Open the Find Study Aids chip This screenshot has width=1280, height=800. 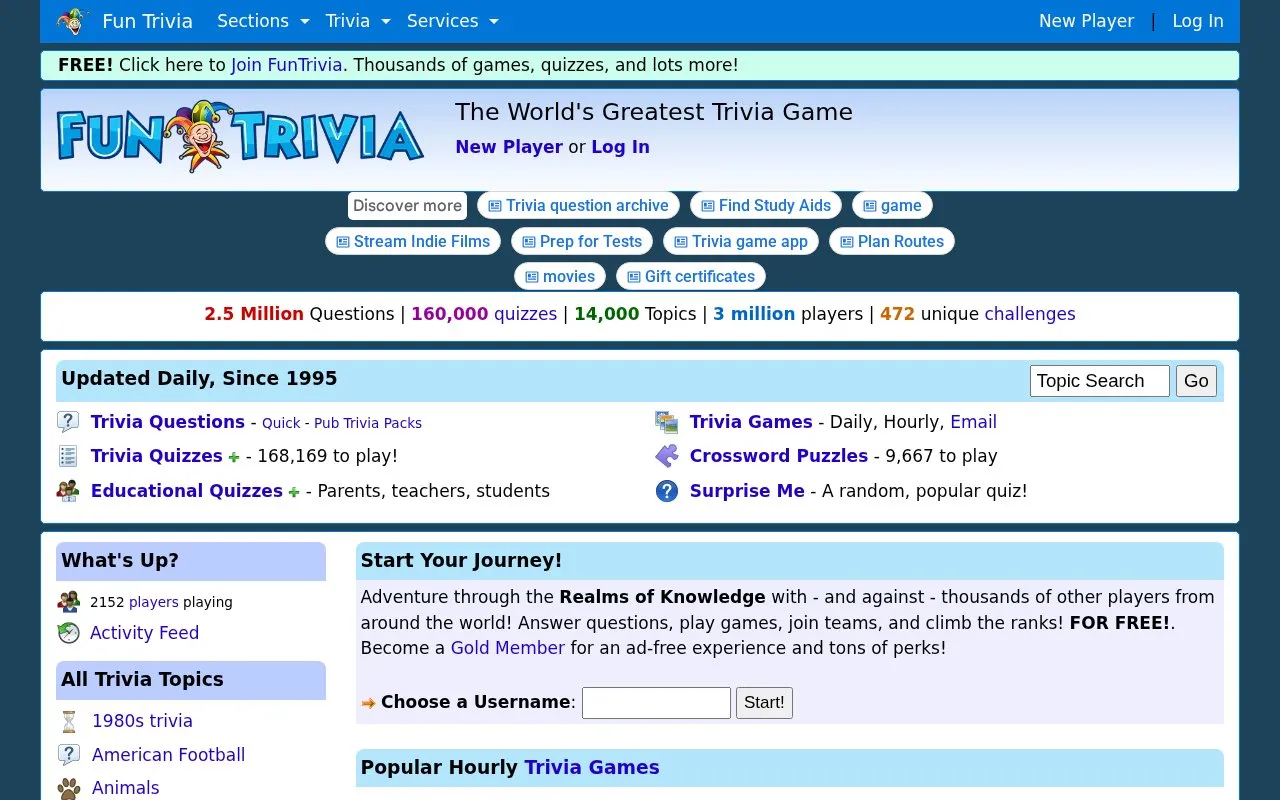tap(766, 206)
